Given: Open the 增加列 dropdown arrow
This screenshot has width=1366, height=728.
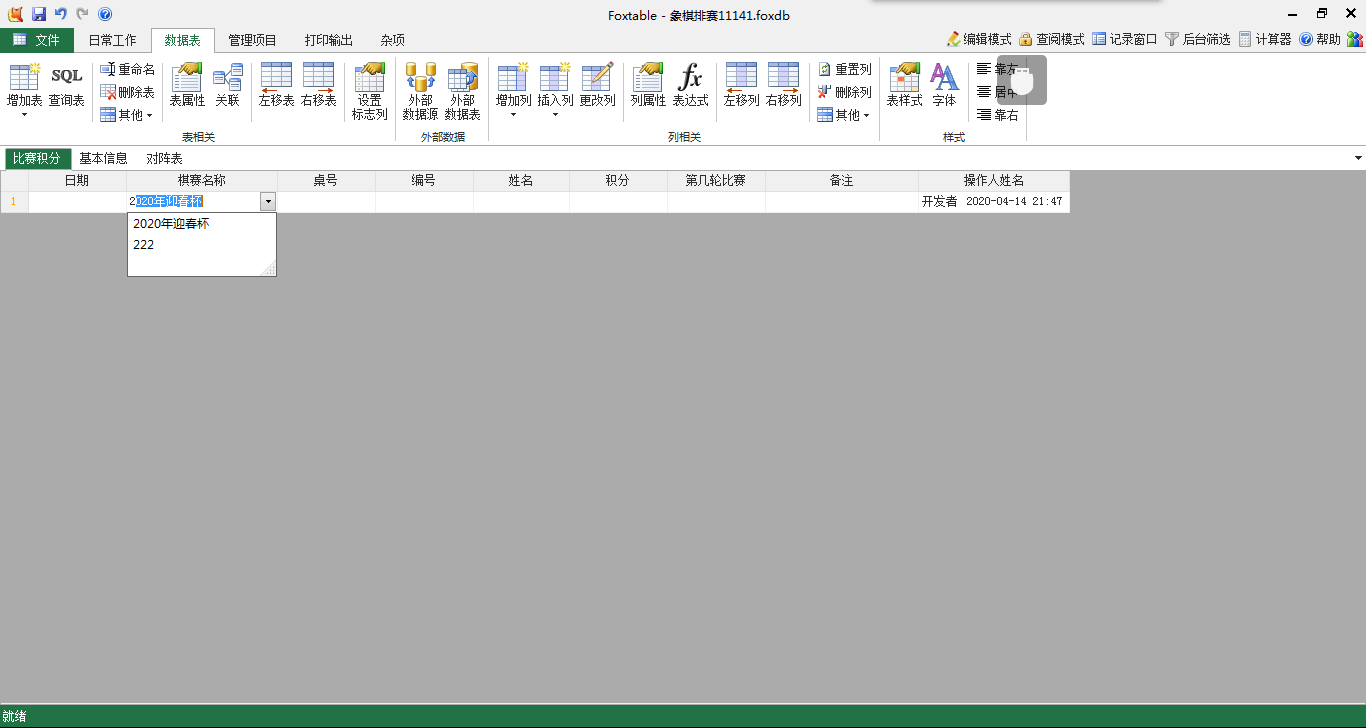Looking at the screenshot, I should pyautogui.click(x=513, y=115).
